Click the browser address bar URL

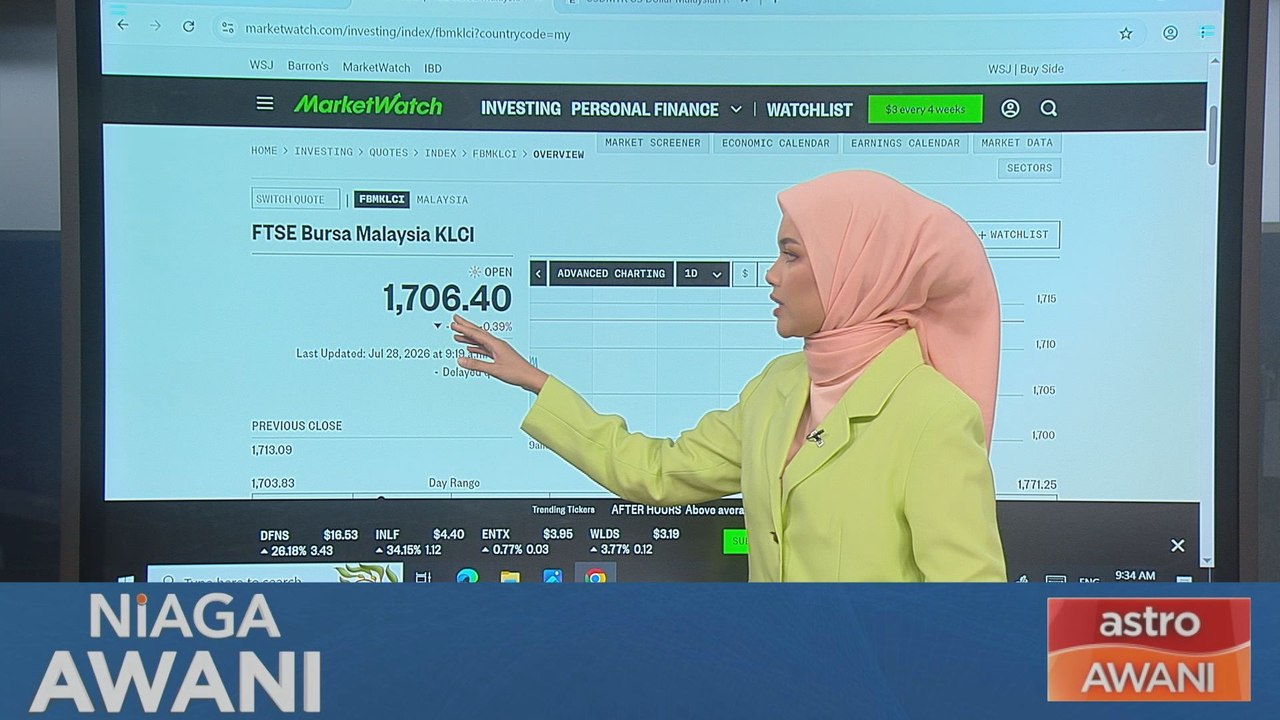[408, 33]
